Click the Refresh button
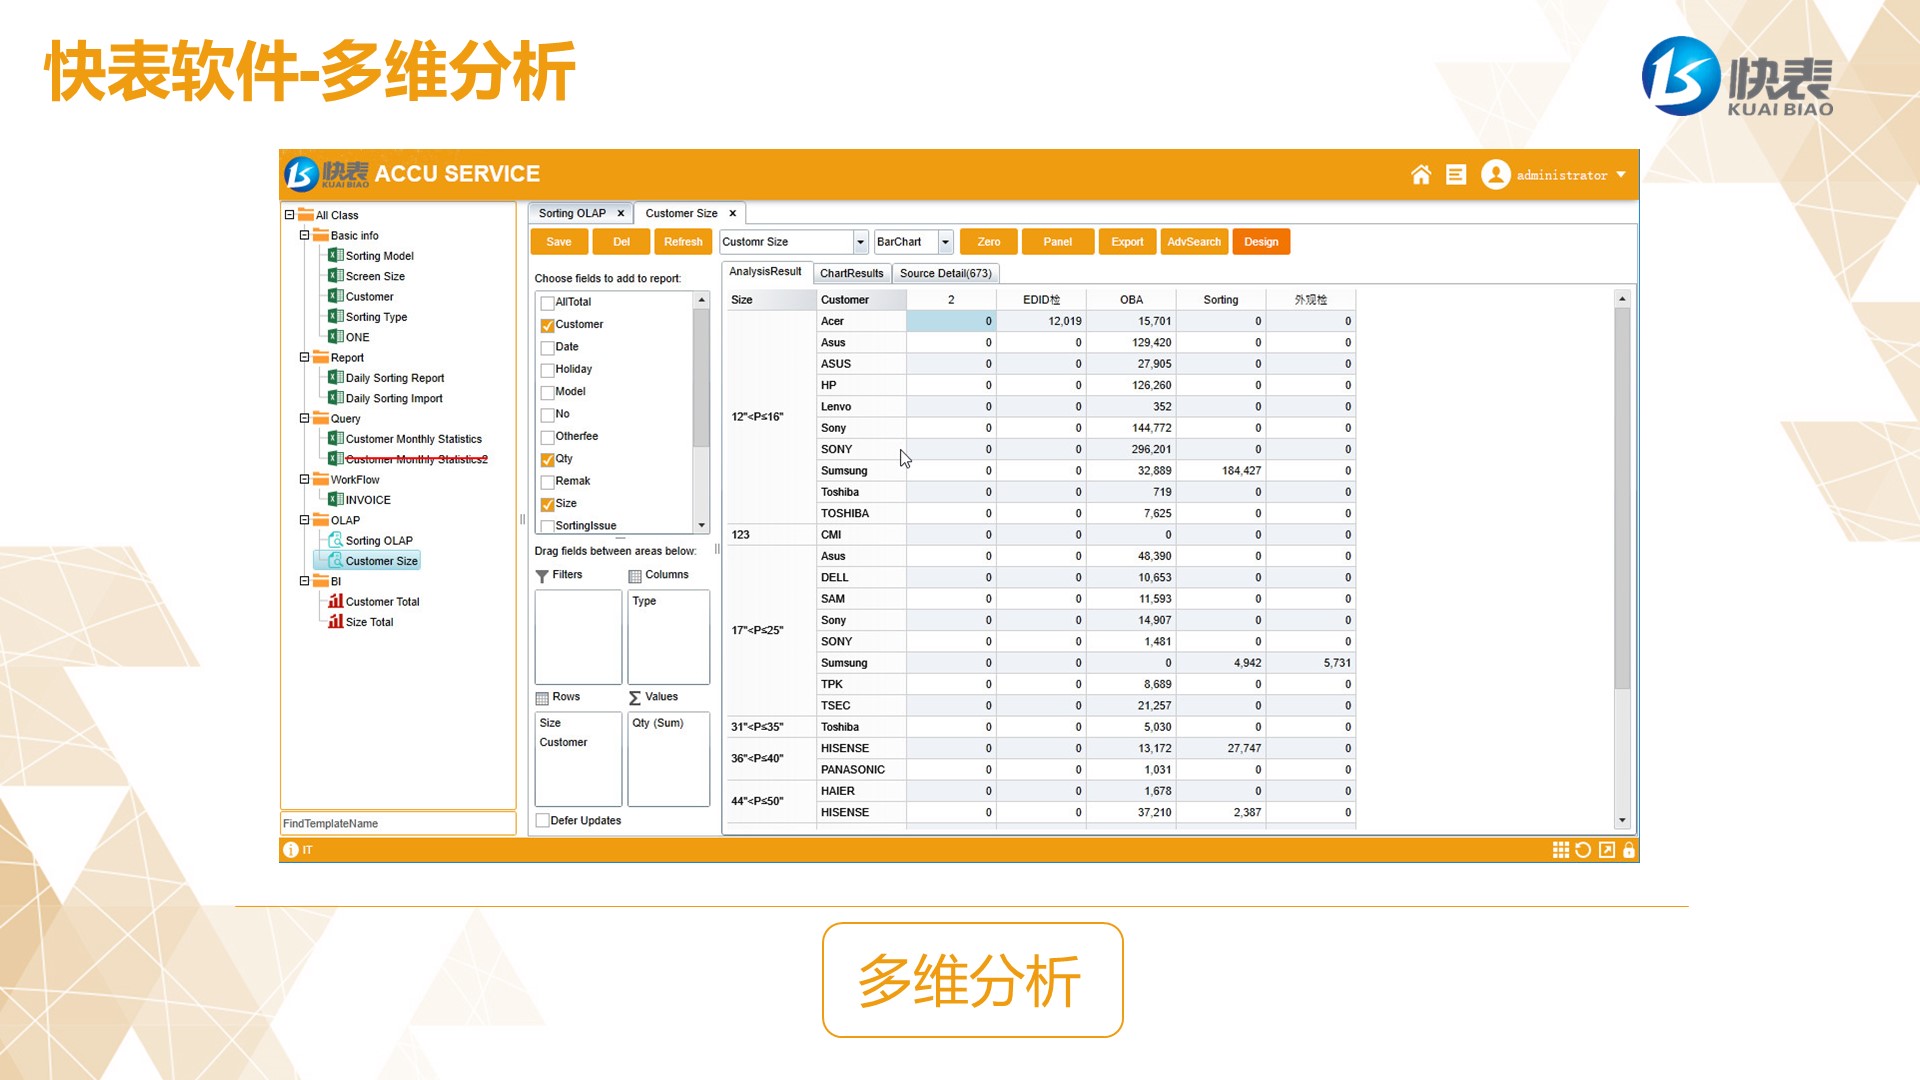1920x1080 pixels. (x=683, y=242)
